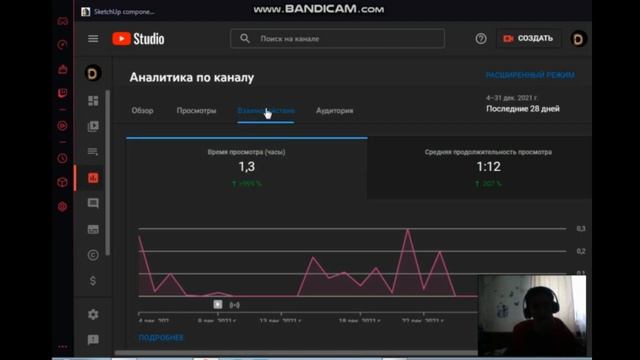This screenshot has width=640, height=360.
Task: Open Content videos icon in sidebar
Action: point(93,126)
